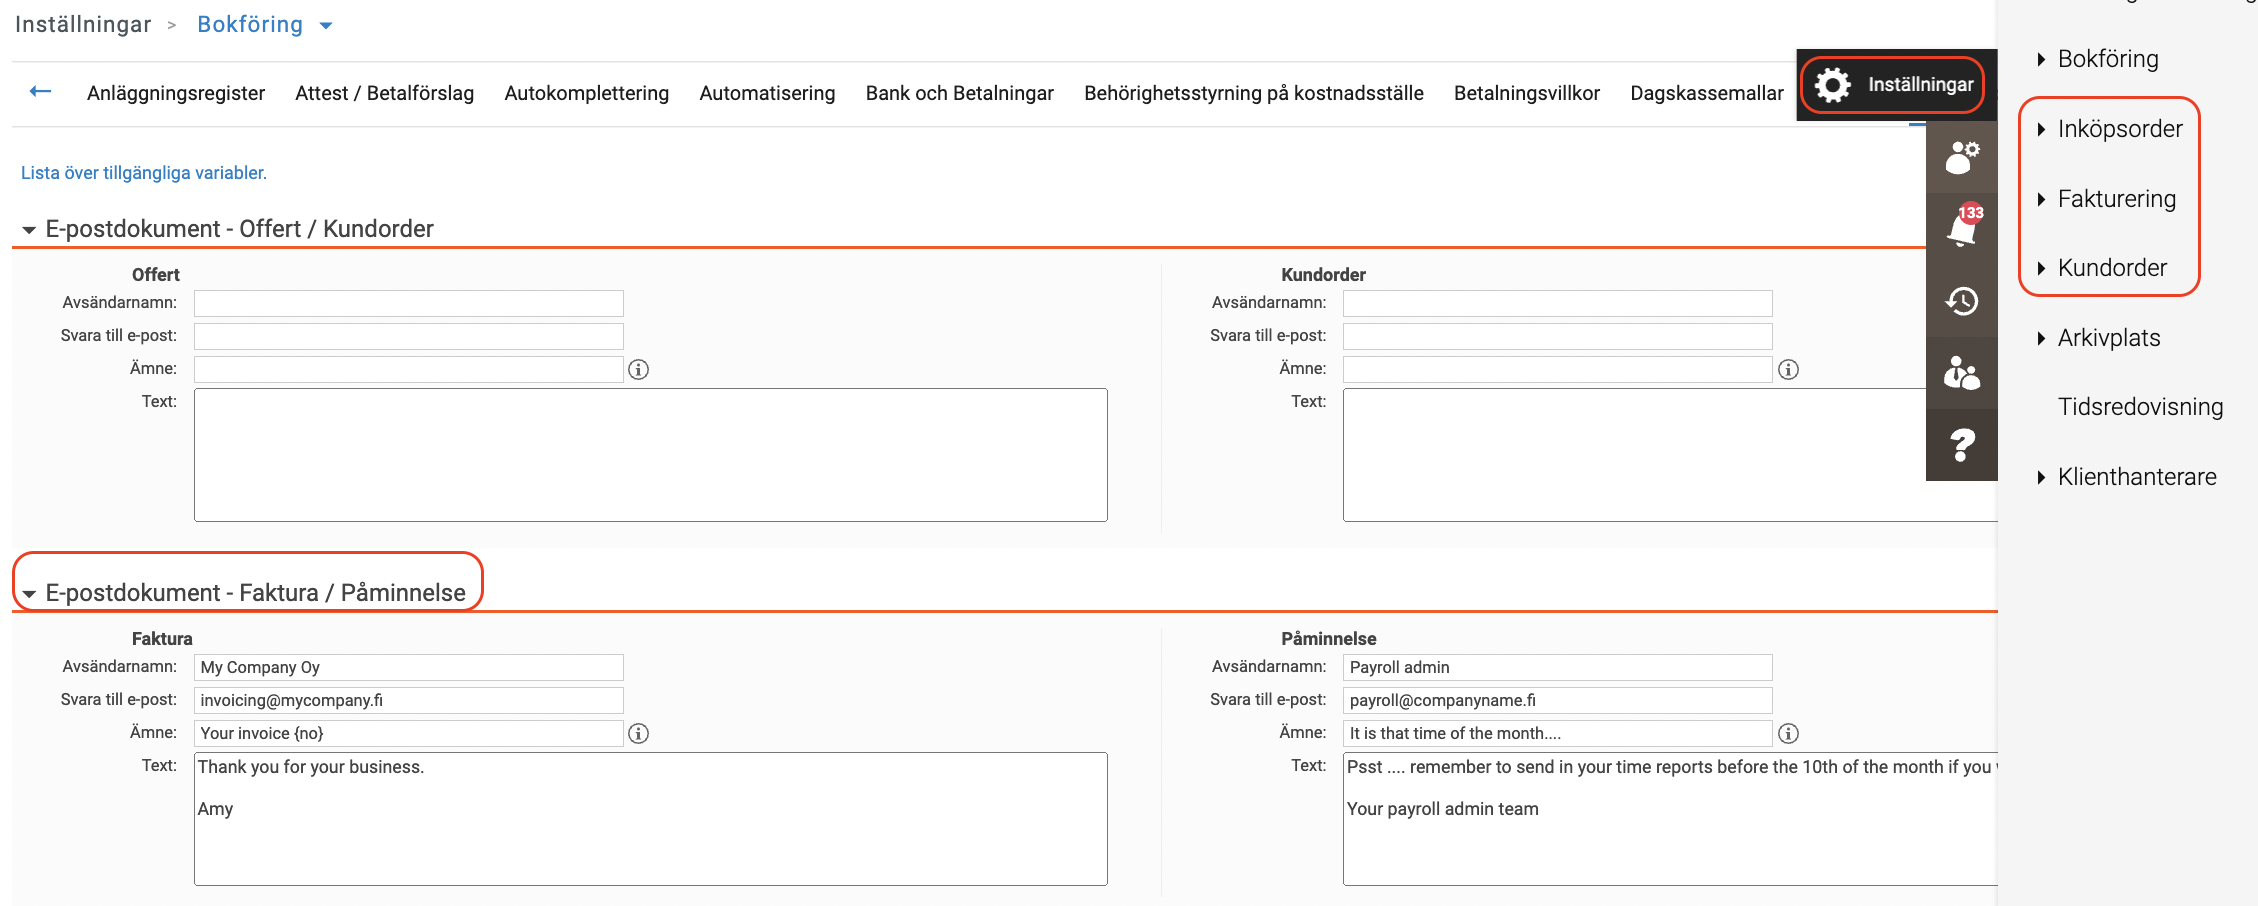Click Bokföring breadcrumb link
Screen dimensions: 2258x906
pos(250,24)
